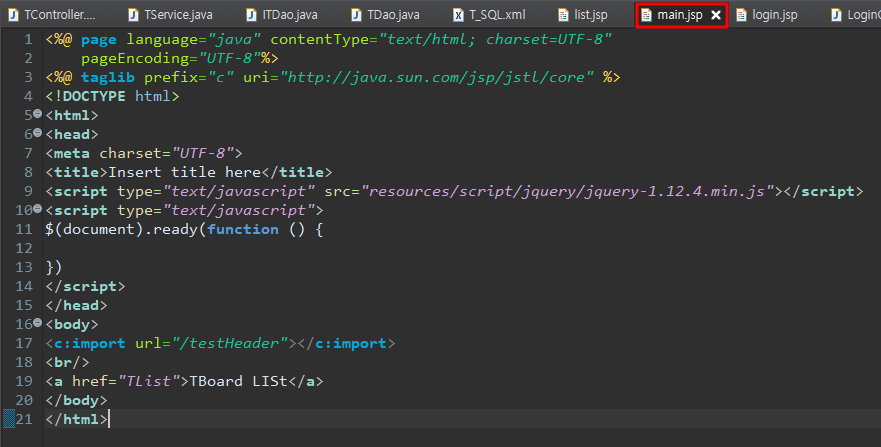This screenshot has width=881, height=447.
Task: Click the JSP file icon on main.jsp tab
Action: pyautogui.click(x=646, y=15)
